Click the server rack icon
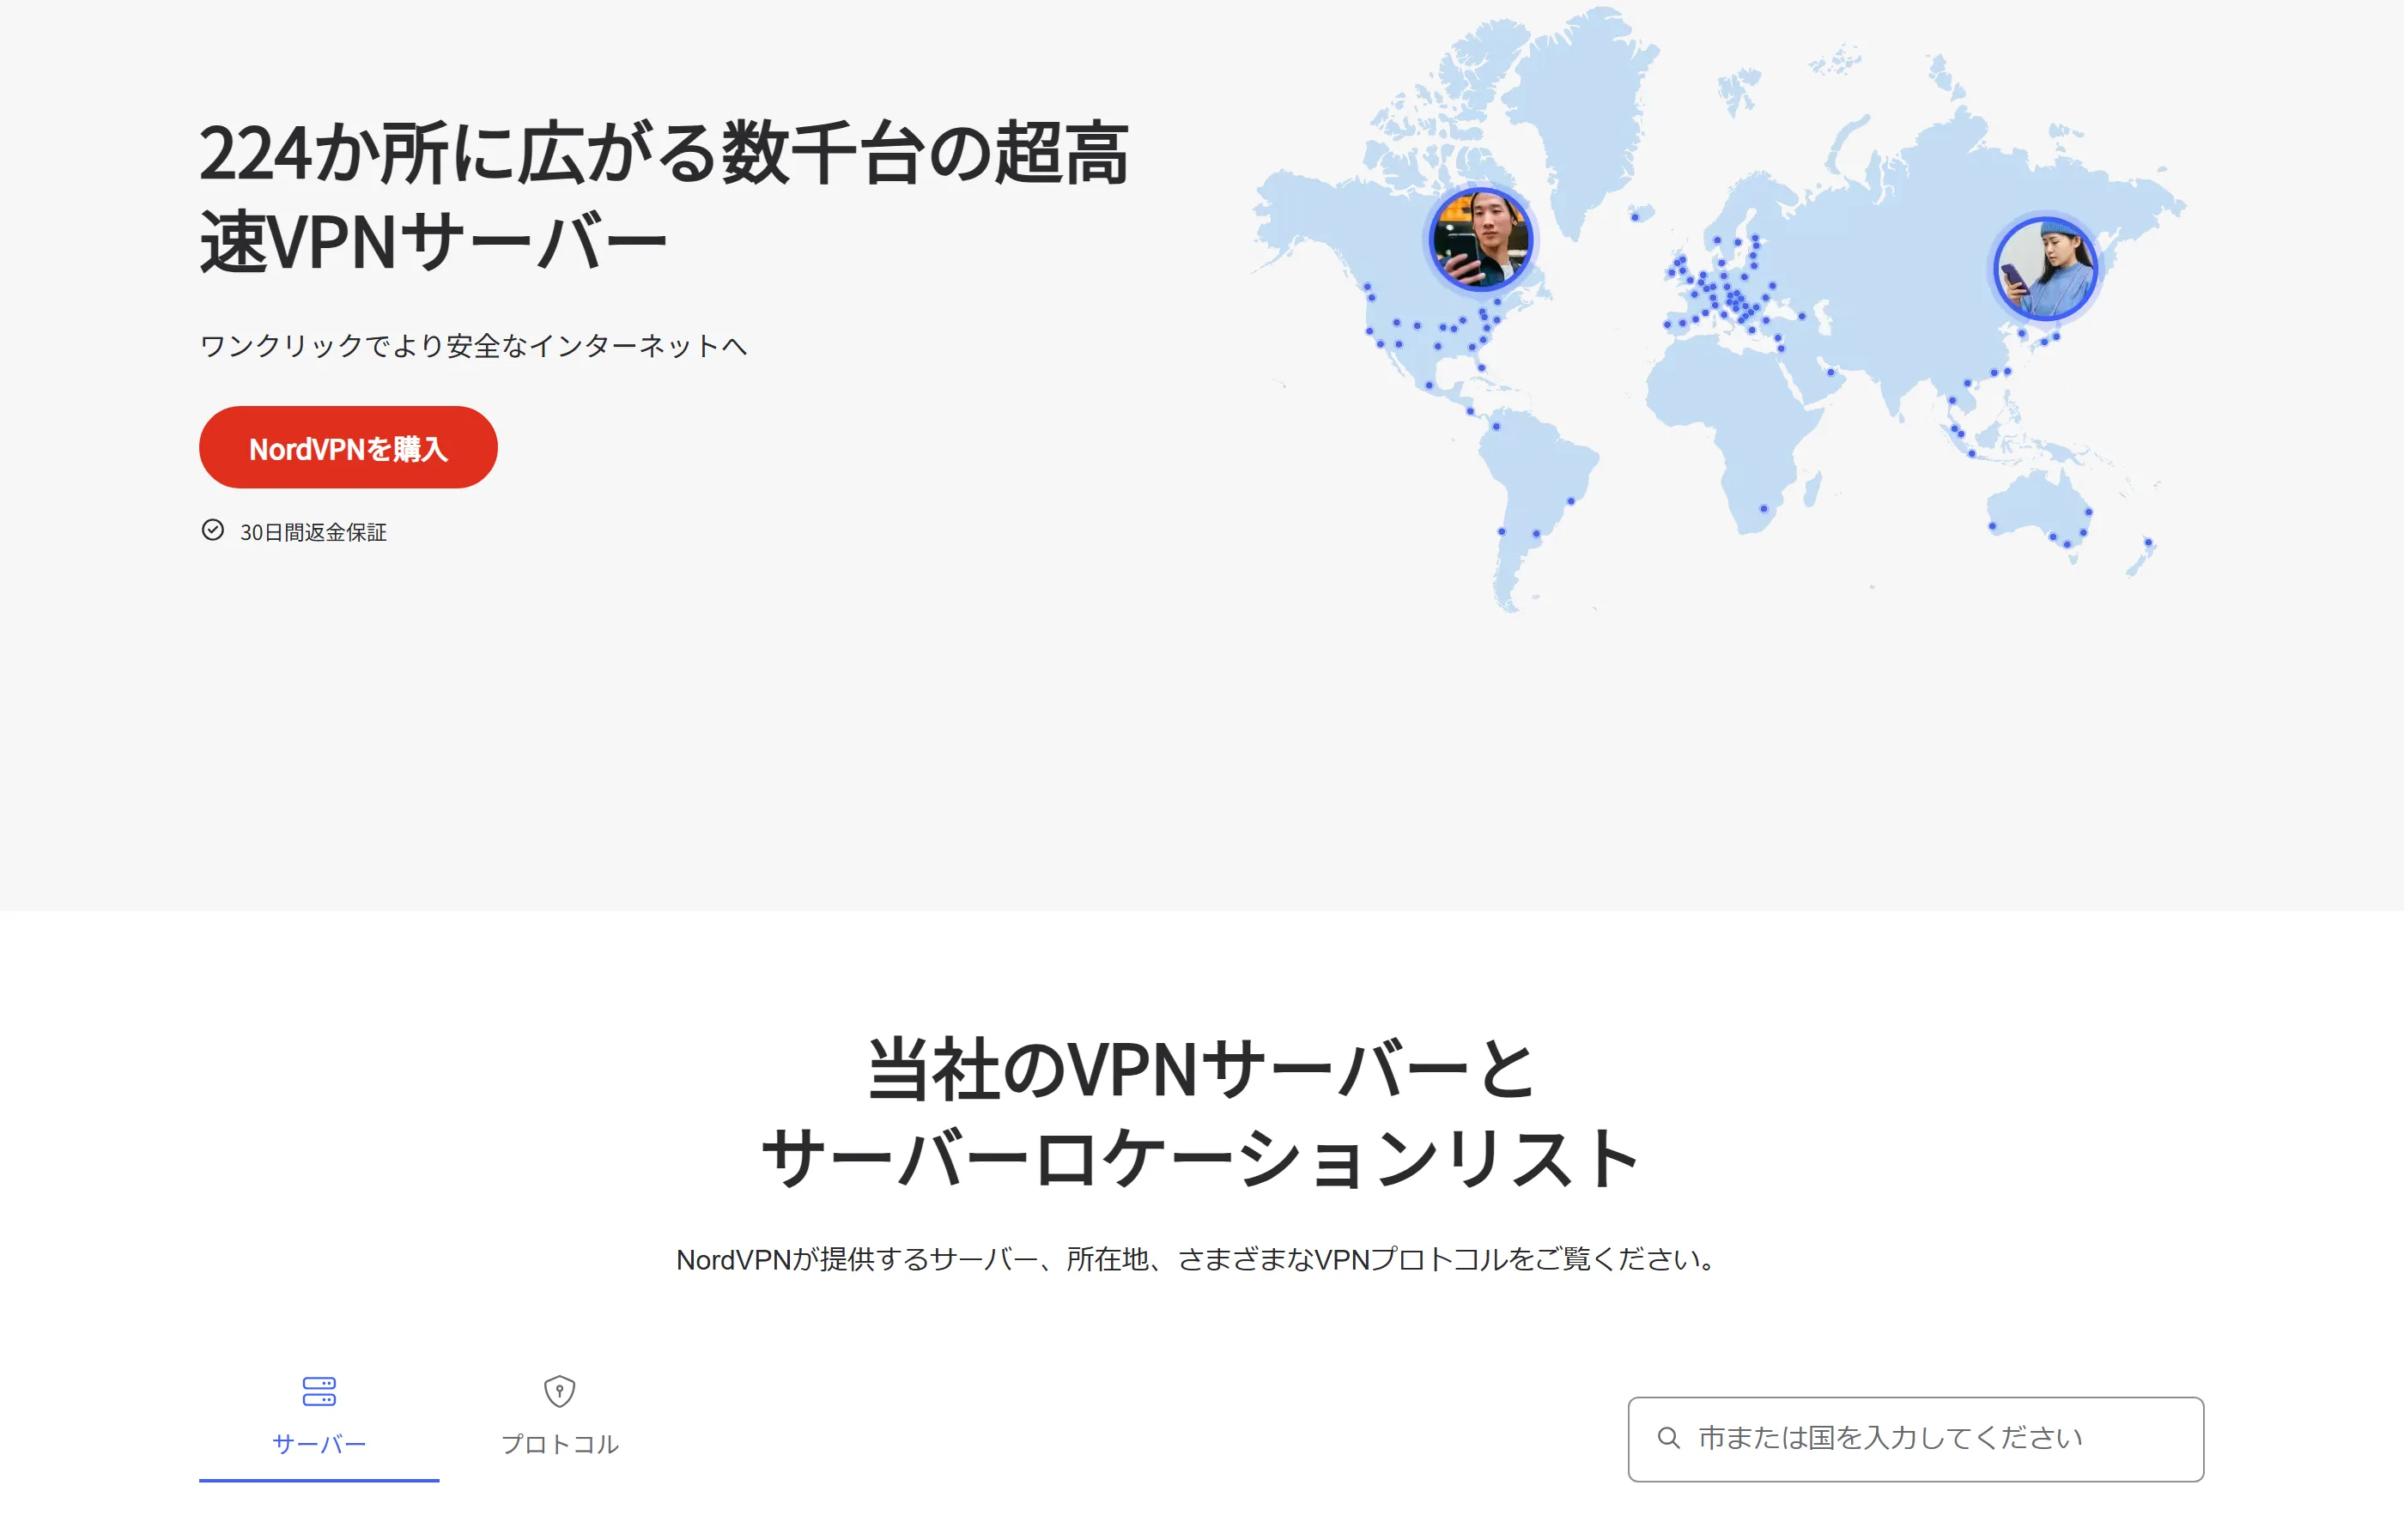Screen dimensions: 2404x1540 [319, 1391]
